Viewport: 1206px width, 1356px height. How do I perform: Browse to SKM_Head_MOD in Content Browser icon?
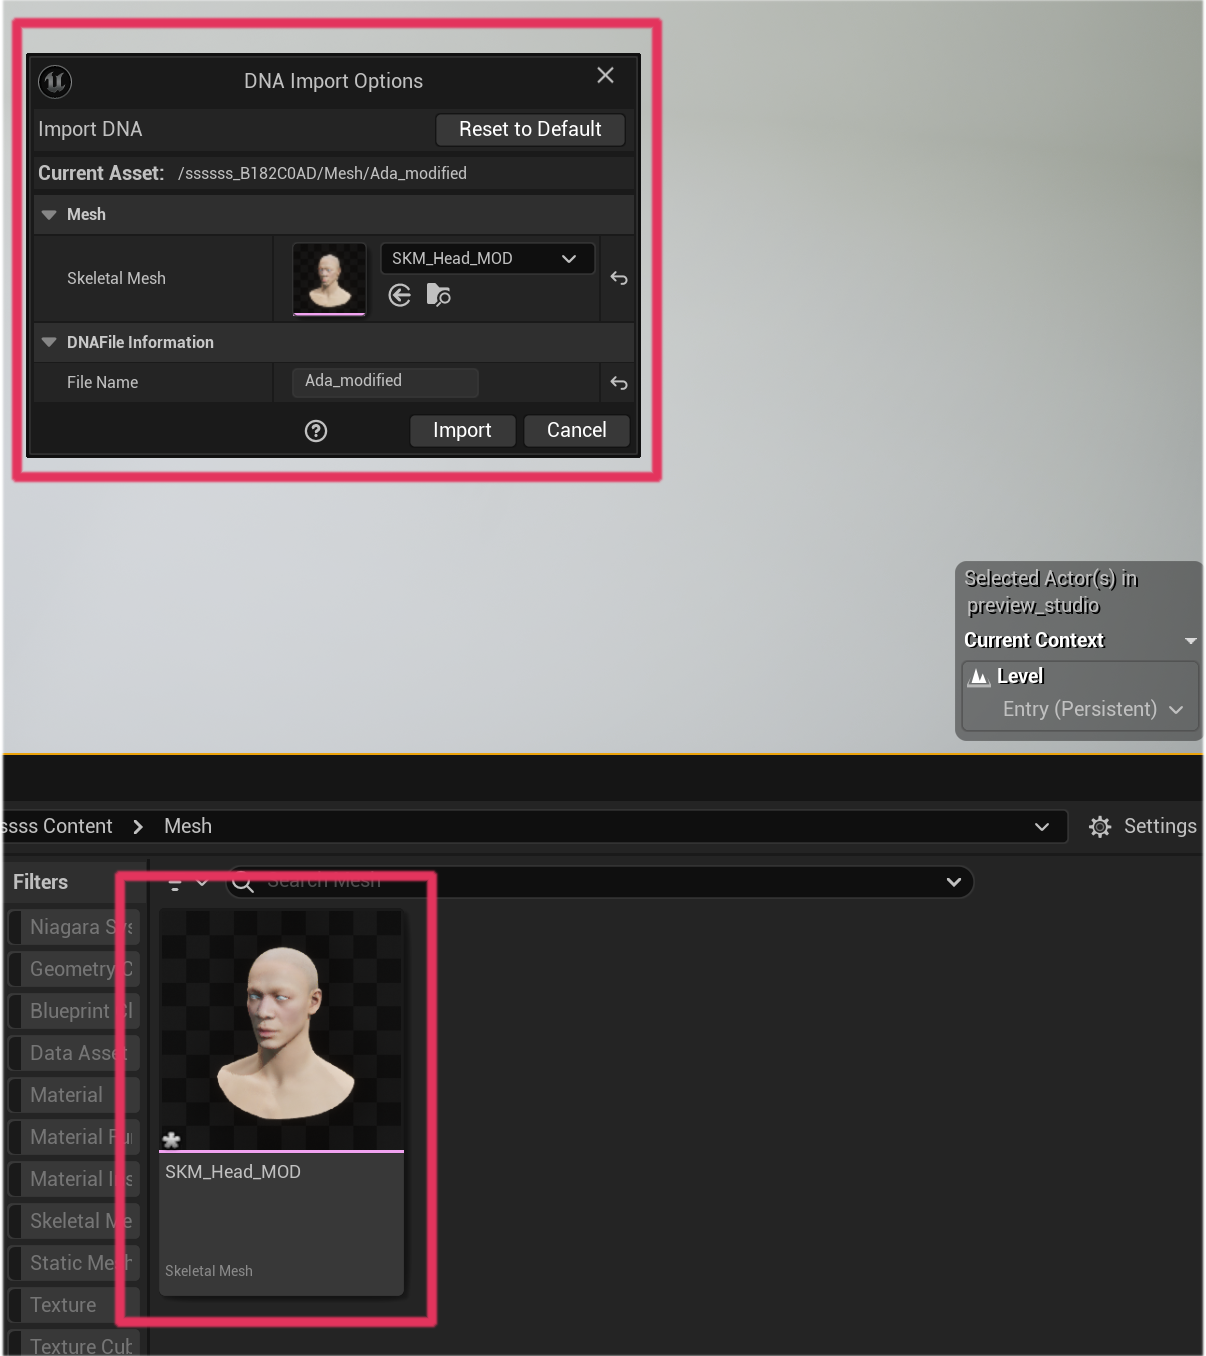click(438, 295)
